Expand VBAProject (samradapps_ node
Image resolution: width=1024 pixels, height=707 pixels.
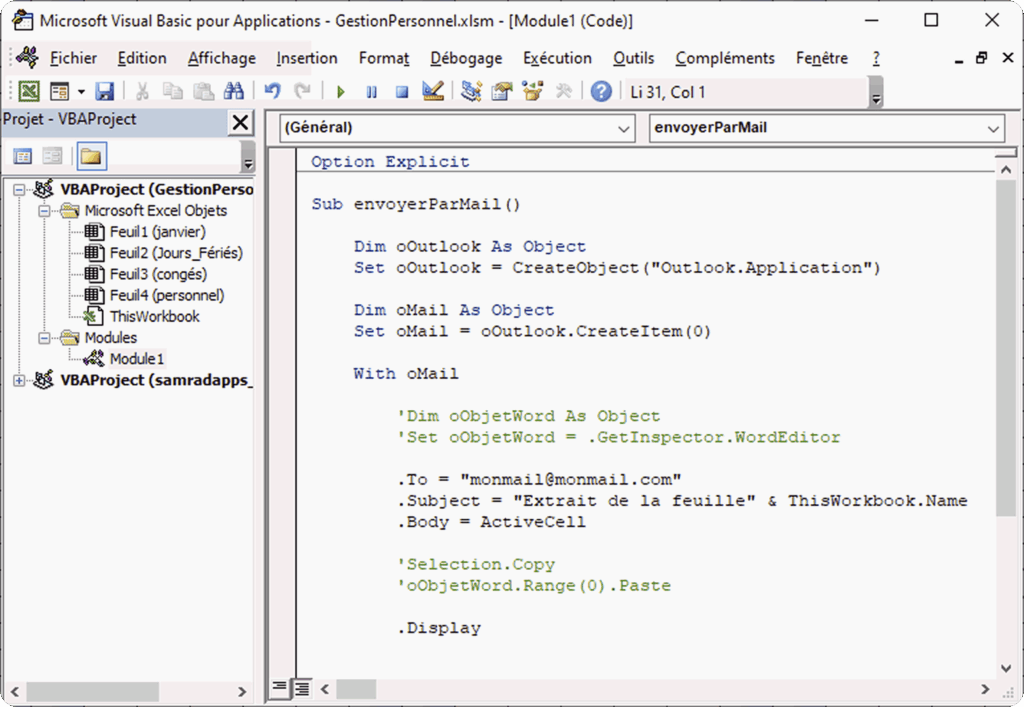pos(19,380)
